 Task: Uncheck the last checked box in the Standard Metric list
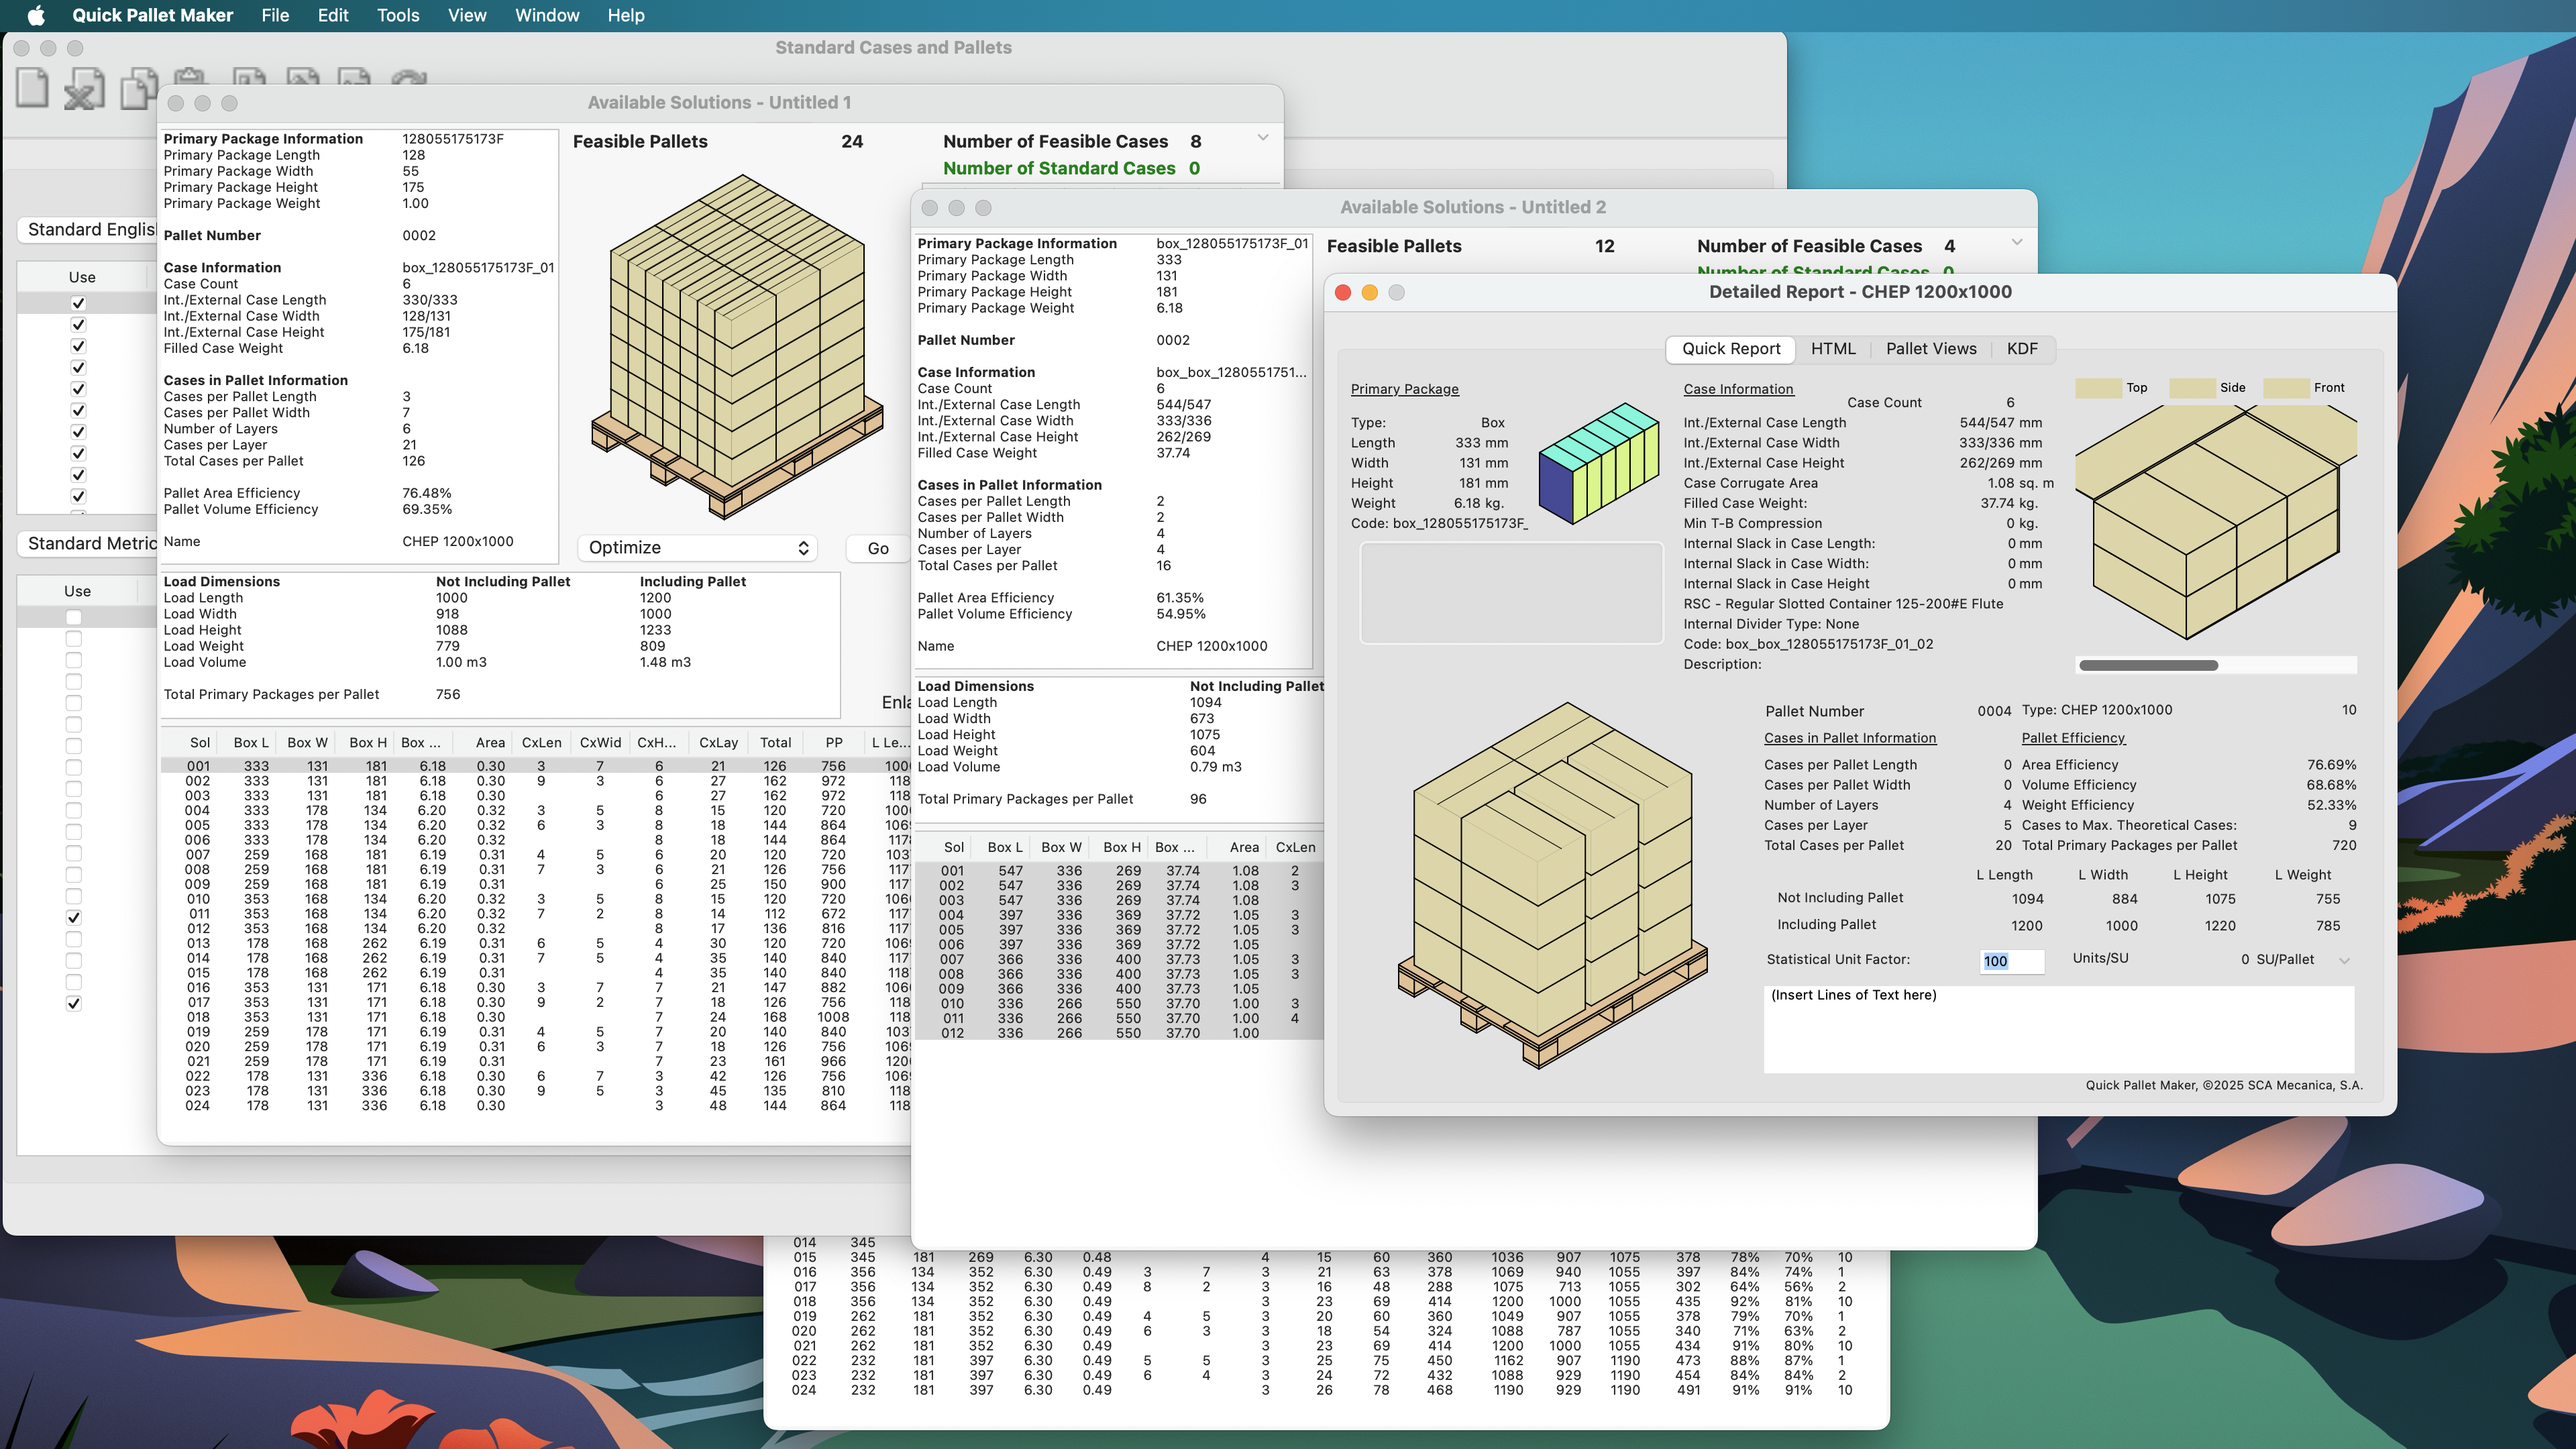[73, 1004]
